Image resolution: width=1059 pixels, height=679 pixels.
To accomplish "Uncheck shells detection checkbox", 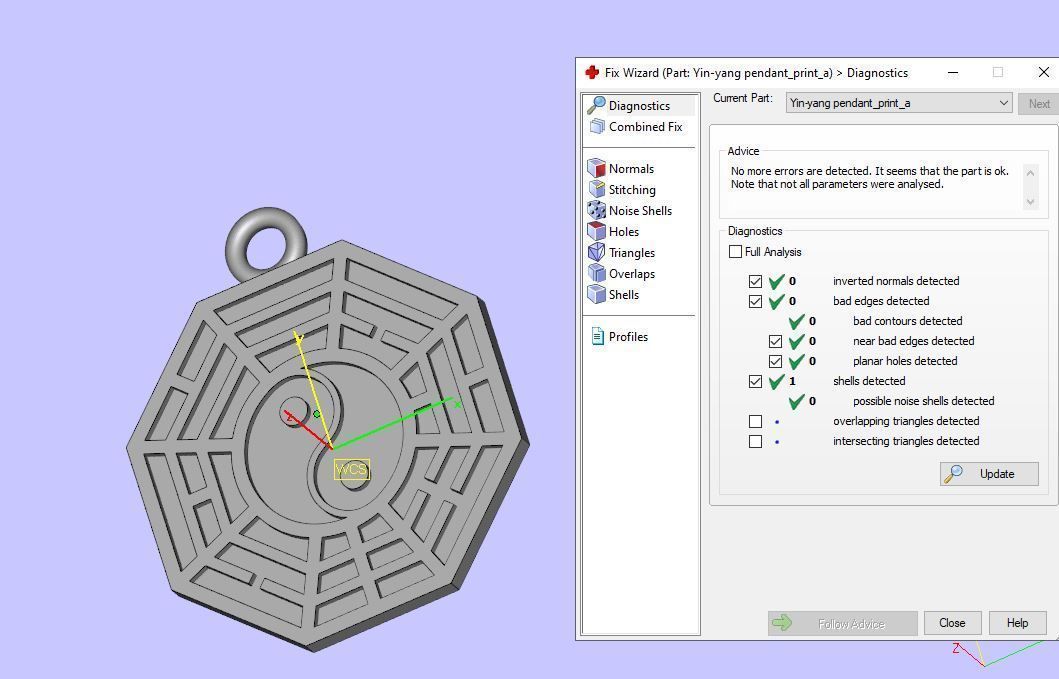I will (755, 381).
